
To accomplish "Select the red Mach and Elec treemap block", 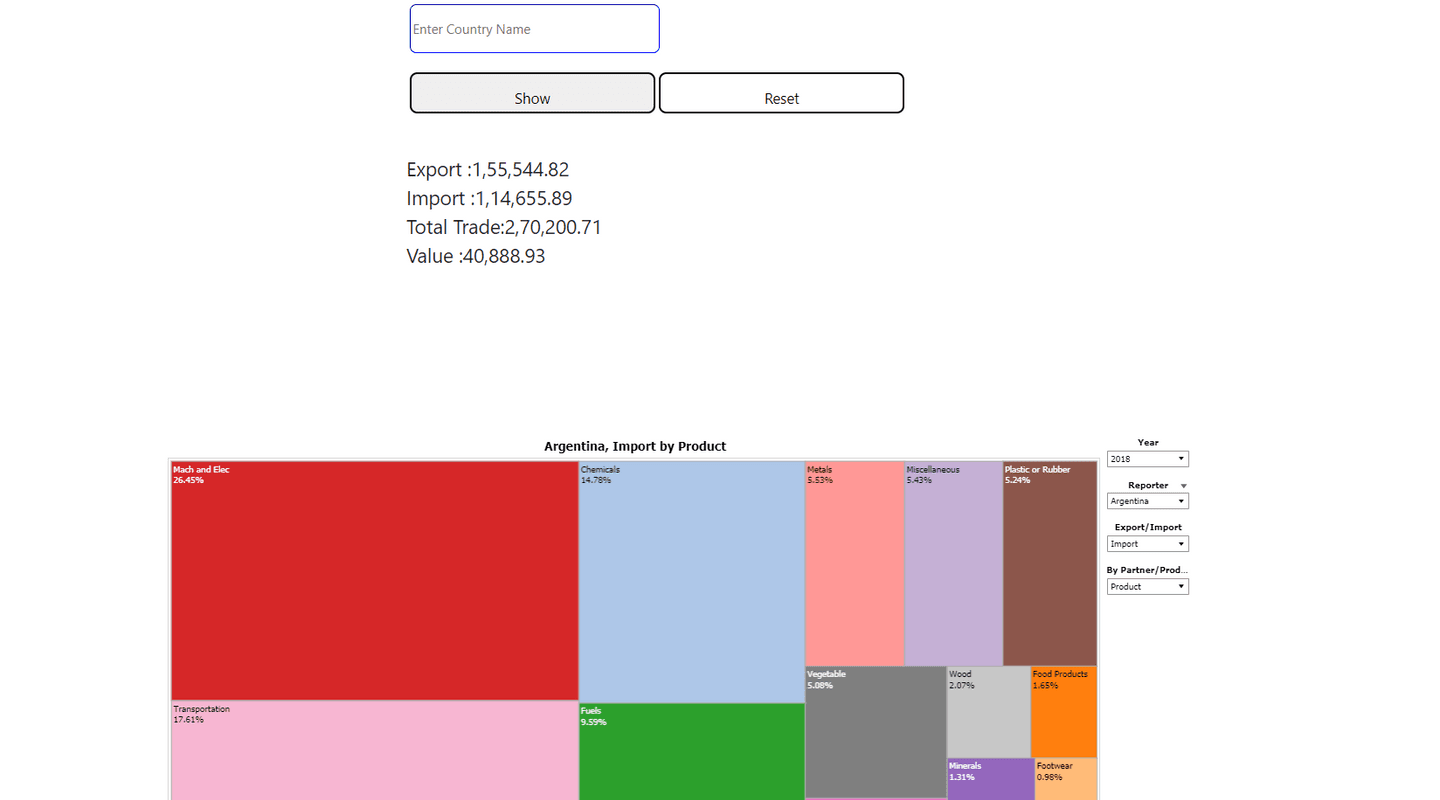I will click(x=375, y=580).
